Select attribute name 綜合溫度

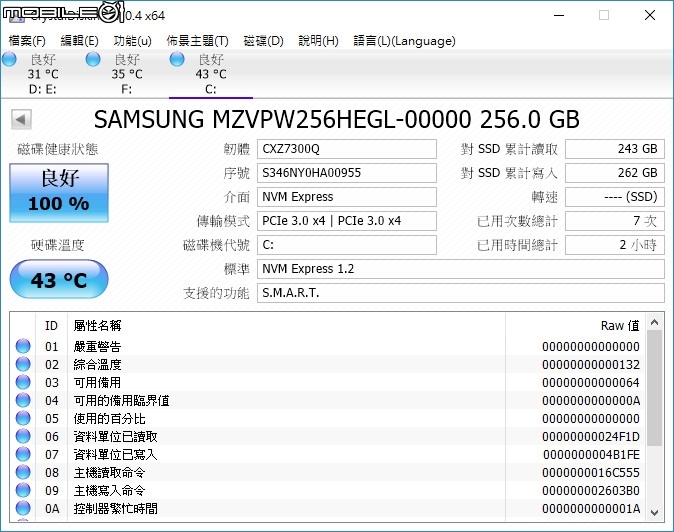coord(98,364)
